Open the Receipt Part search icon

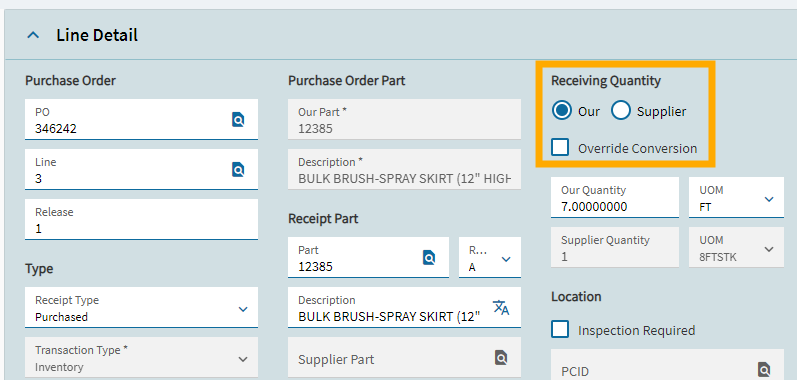click(429, 258)
